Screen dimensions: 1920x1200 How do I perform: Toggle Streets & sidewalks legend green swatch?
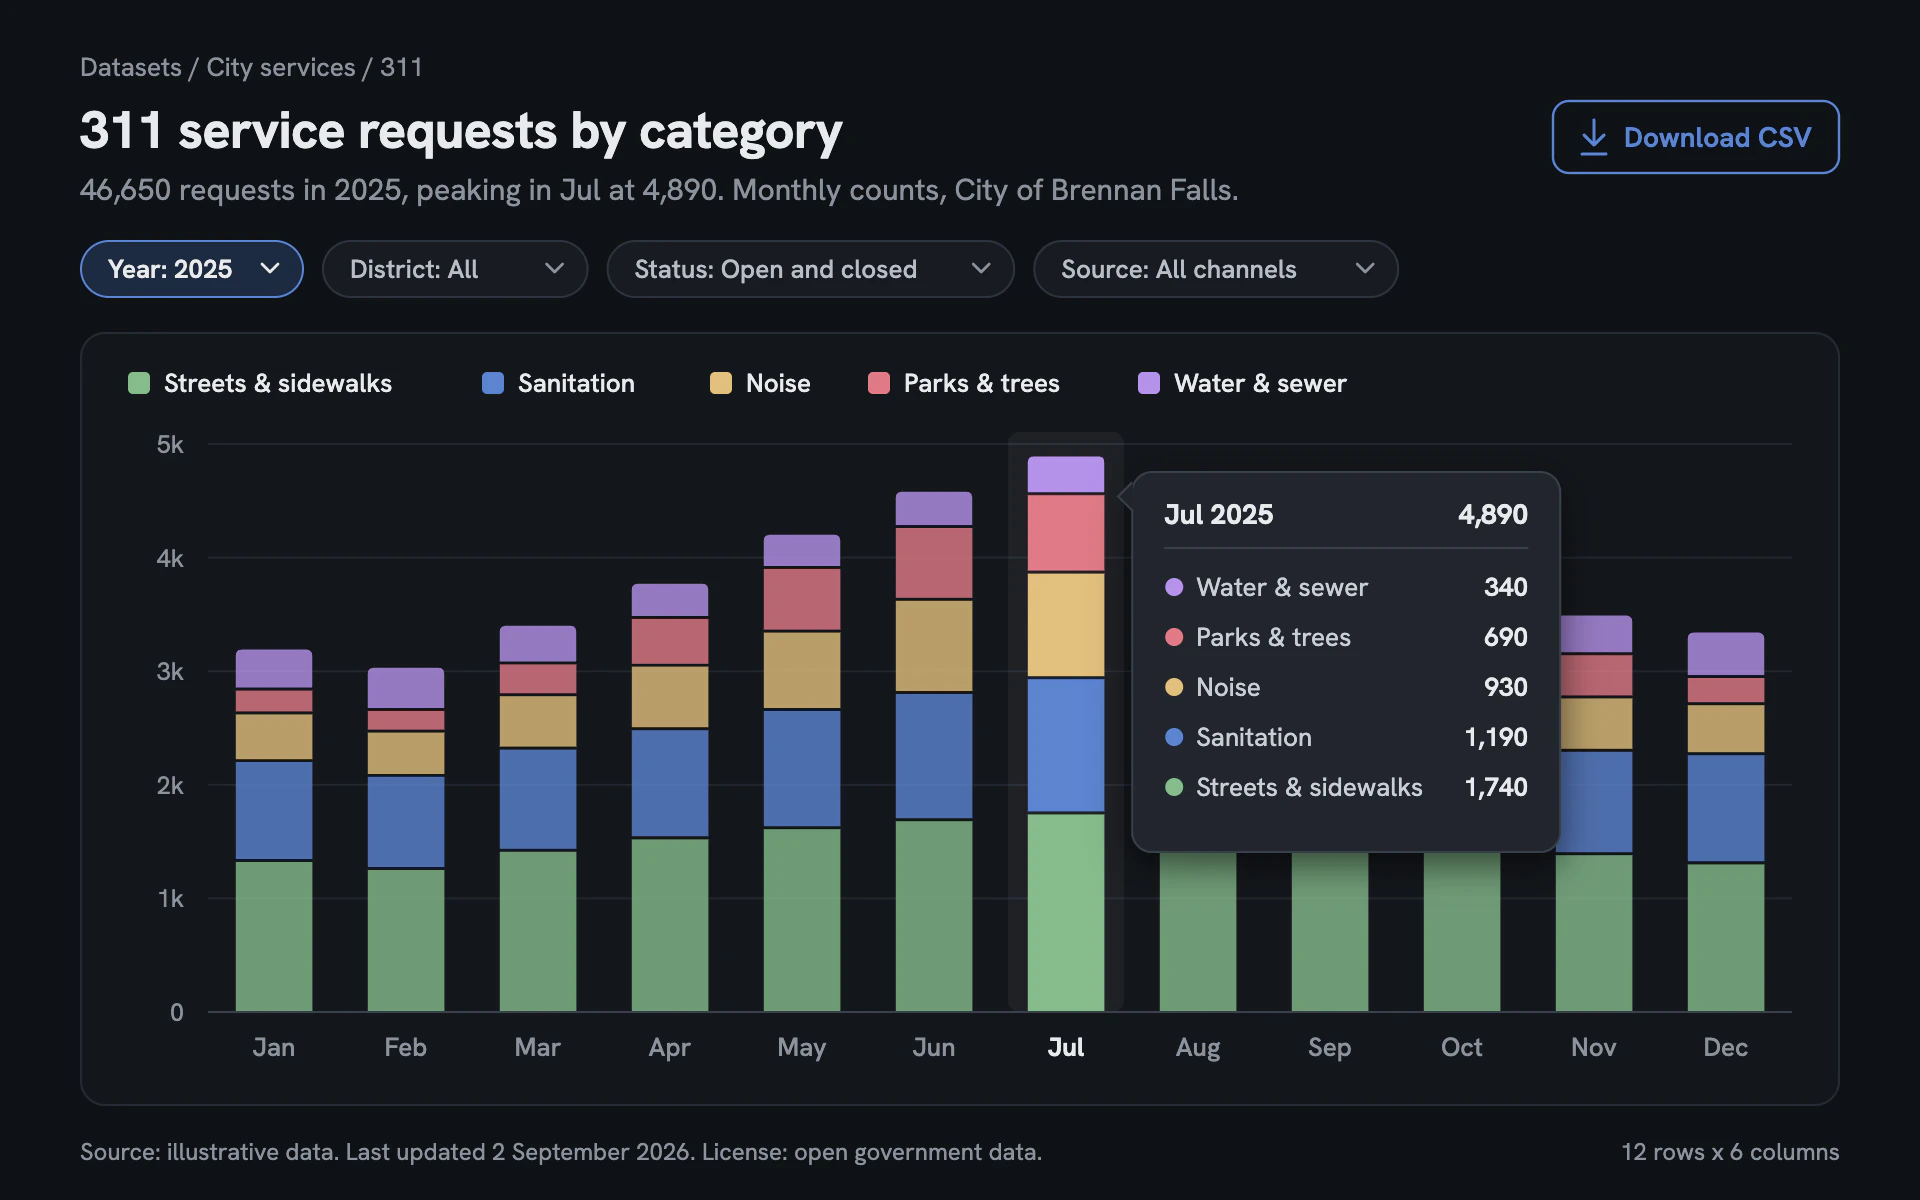[x=139, y=383]
